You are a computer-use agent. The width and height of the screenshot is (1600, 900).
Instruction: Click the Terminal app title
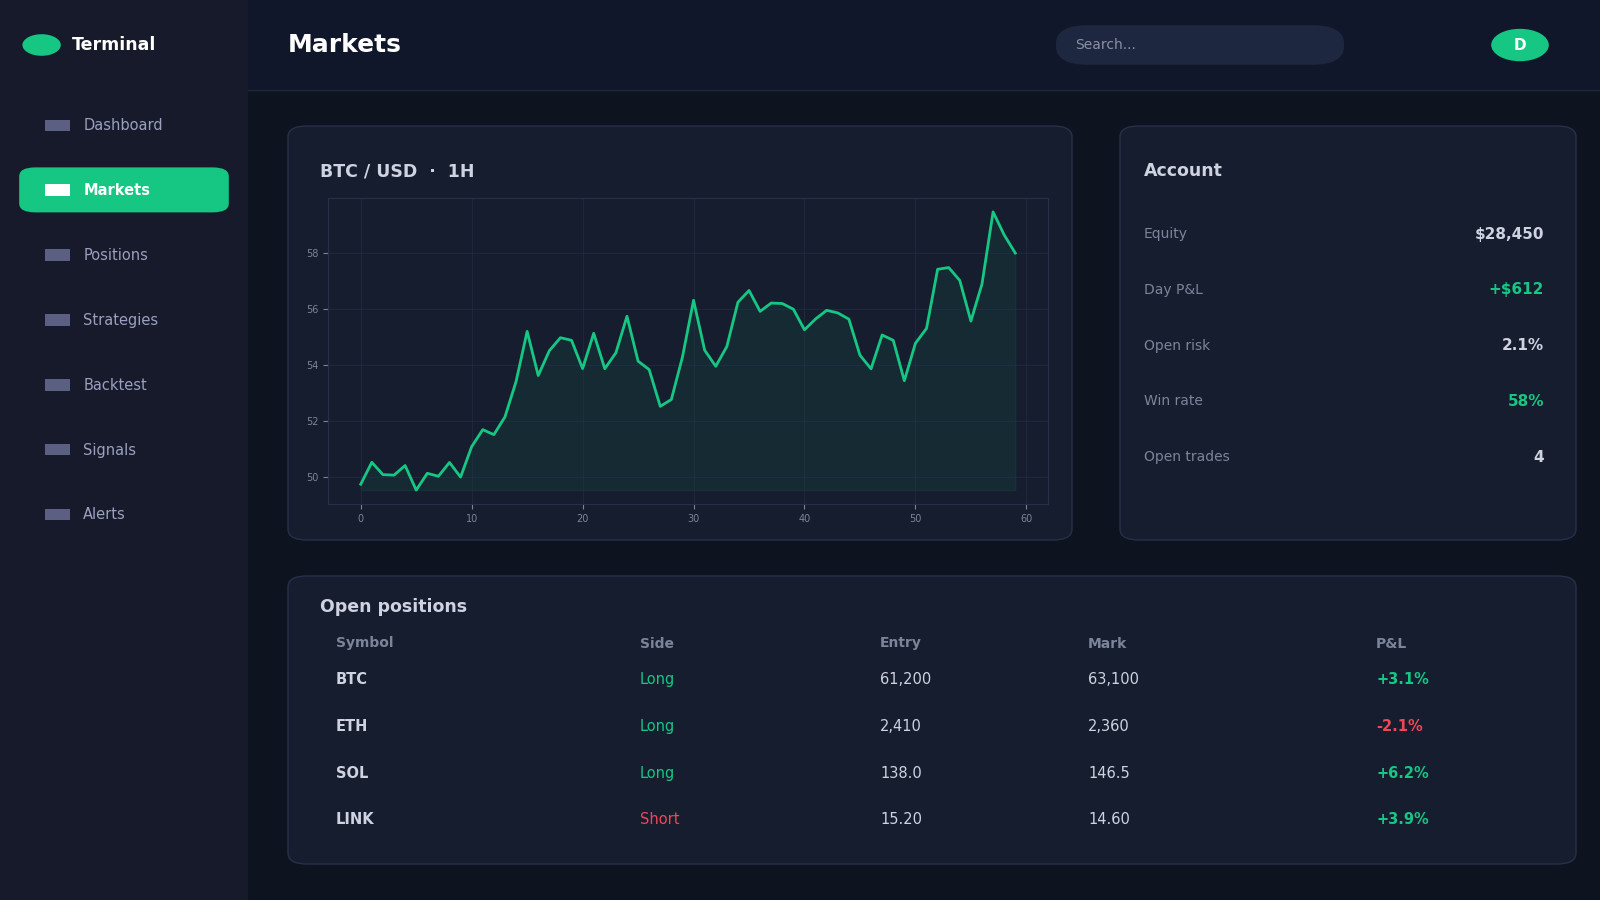coord(113,45)
